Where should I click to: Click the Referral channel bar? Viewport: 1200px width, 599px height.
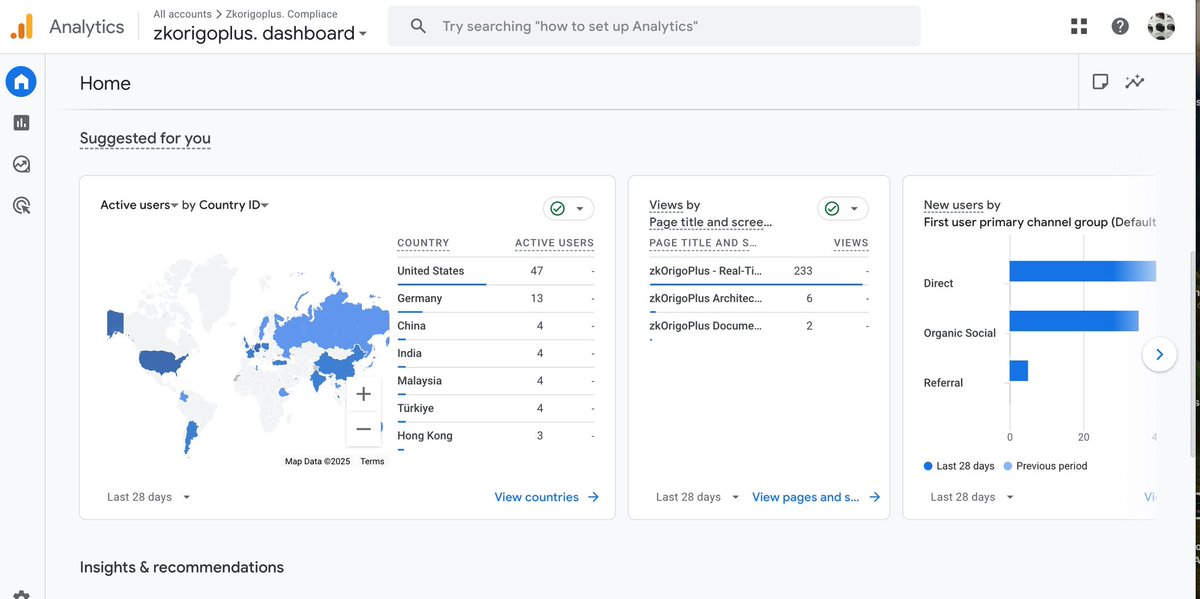tap(1018, 371)
